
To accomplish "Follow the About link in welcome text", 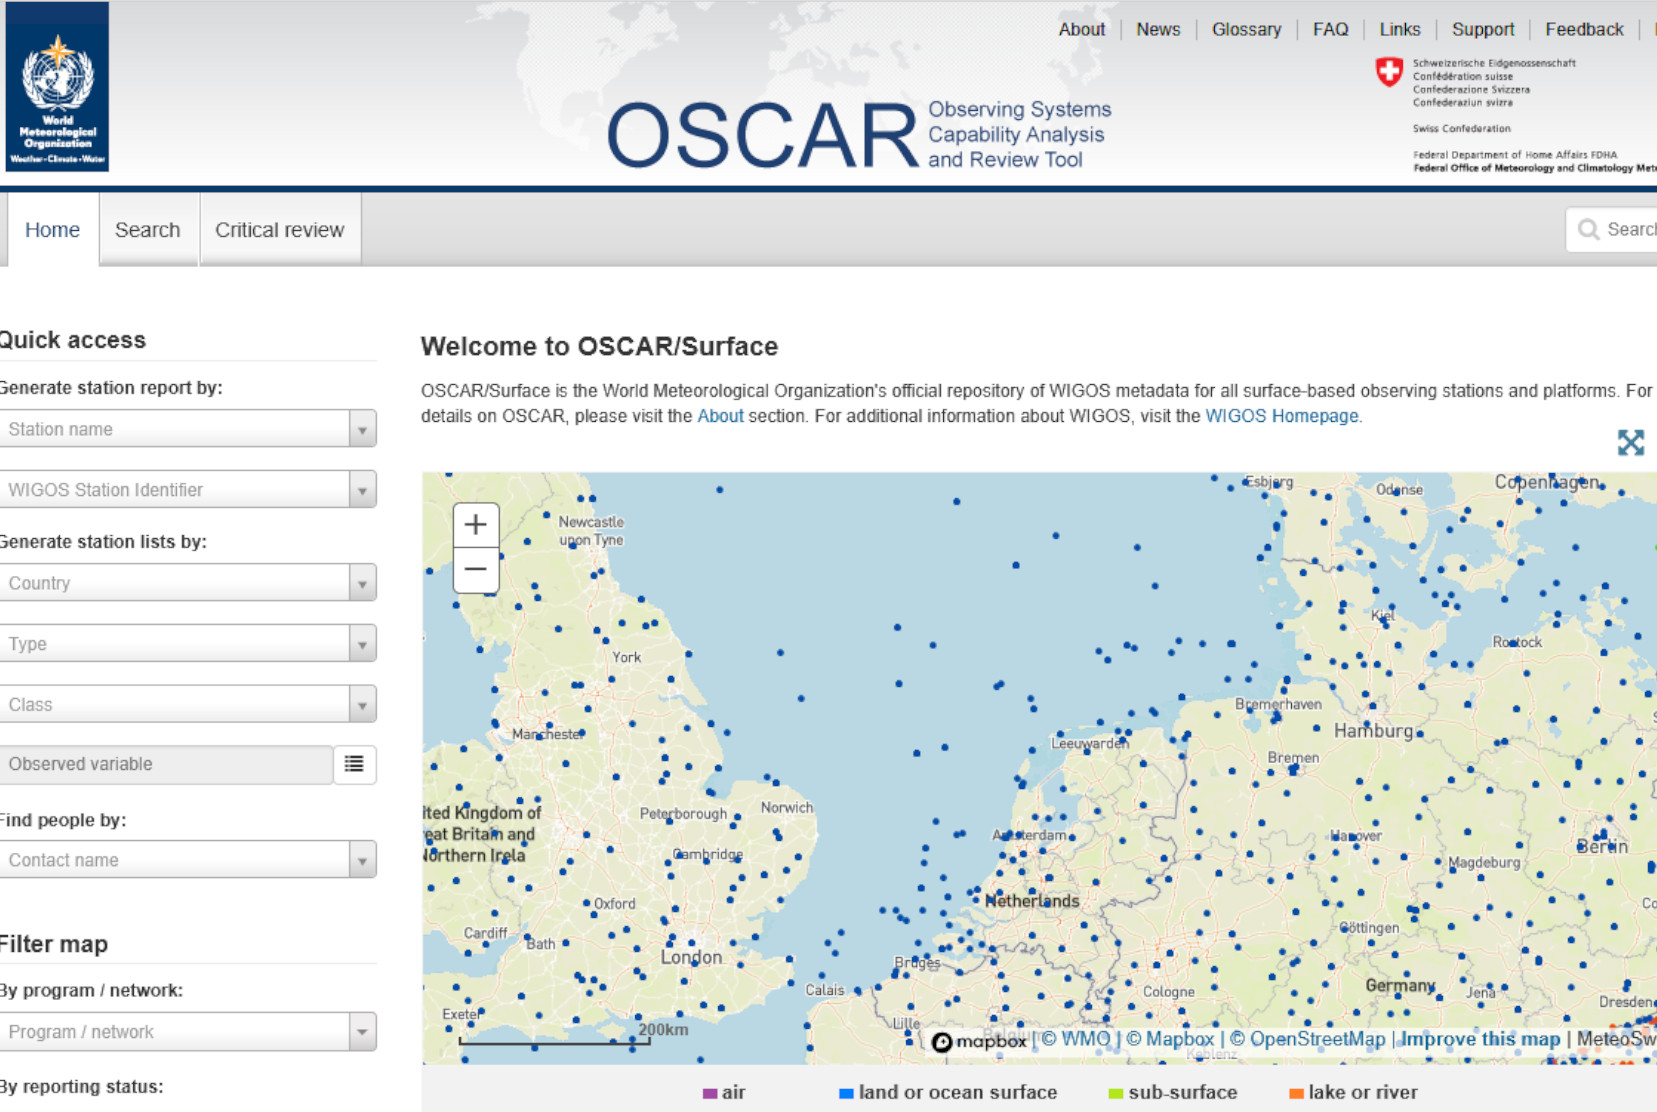I will coord(720,416).
